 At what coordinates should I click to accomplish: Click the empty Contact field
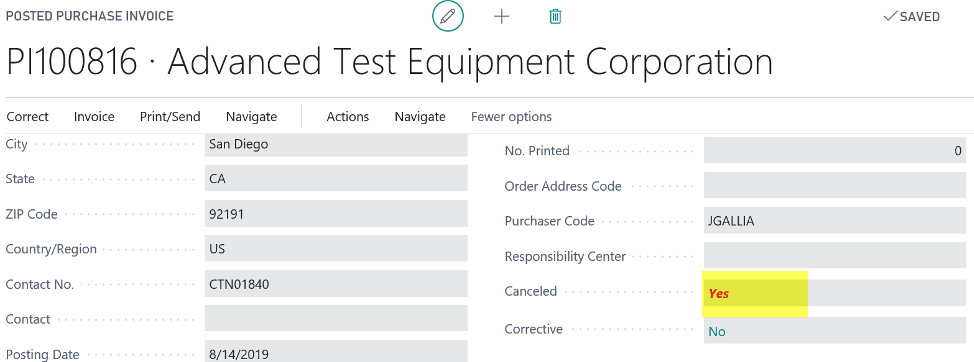pos(335,319)
